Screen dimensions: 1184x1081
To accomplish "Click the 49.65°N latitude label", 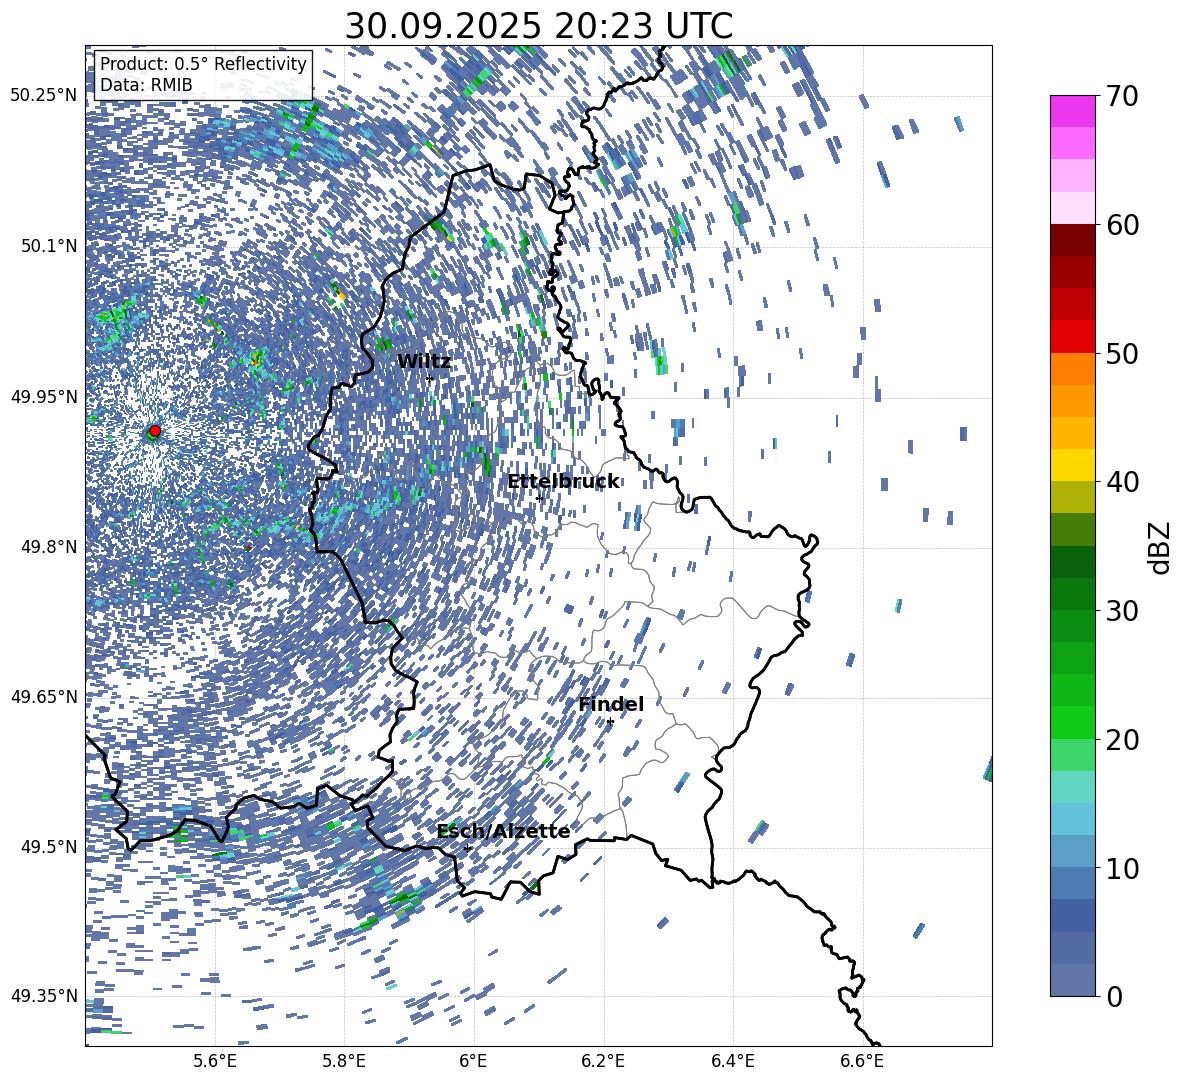I will [x=44, y=696].
